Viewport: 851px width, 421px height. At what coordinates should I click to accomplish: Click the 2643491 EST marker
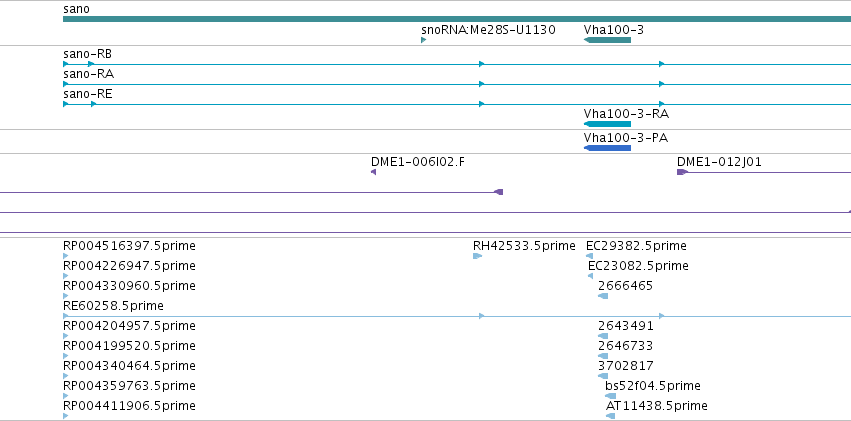(x=603, y=336)
